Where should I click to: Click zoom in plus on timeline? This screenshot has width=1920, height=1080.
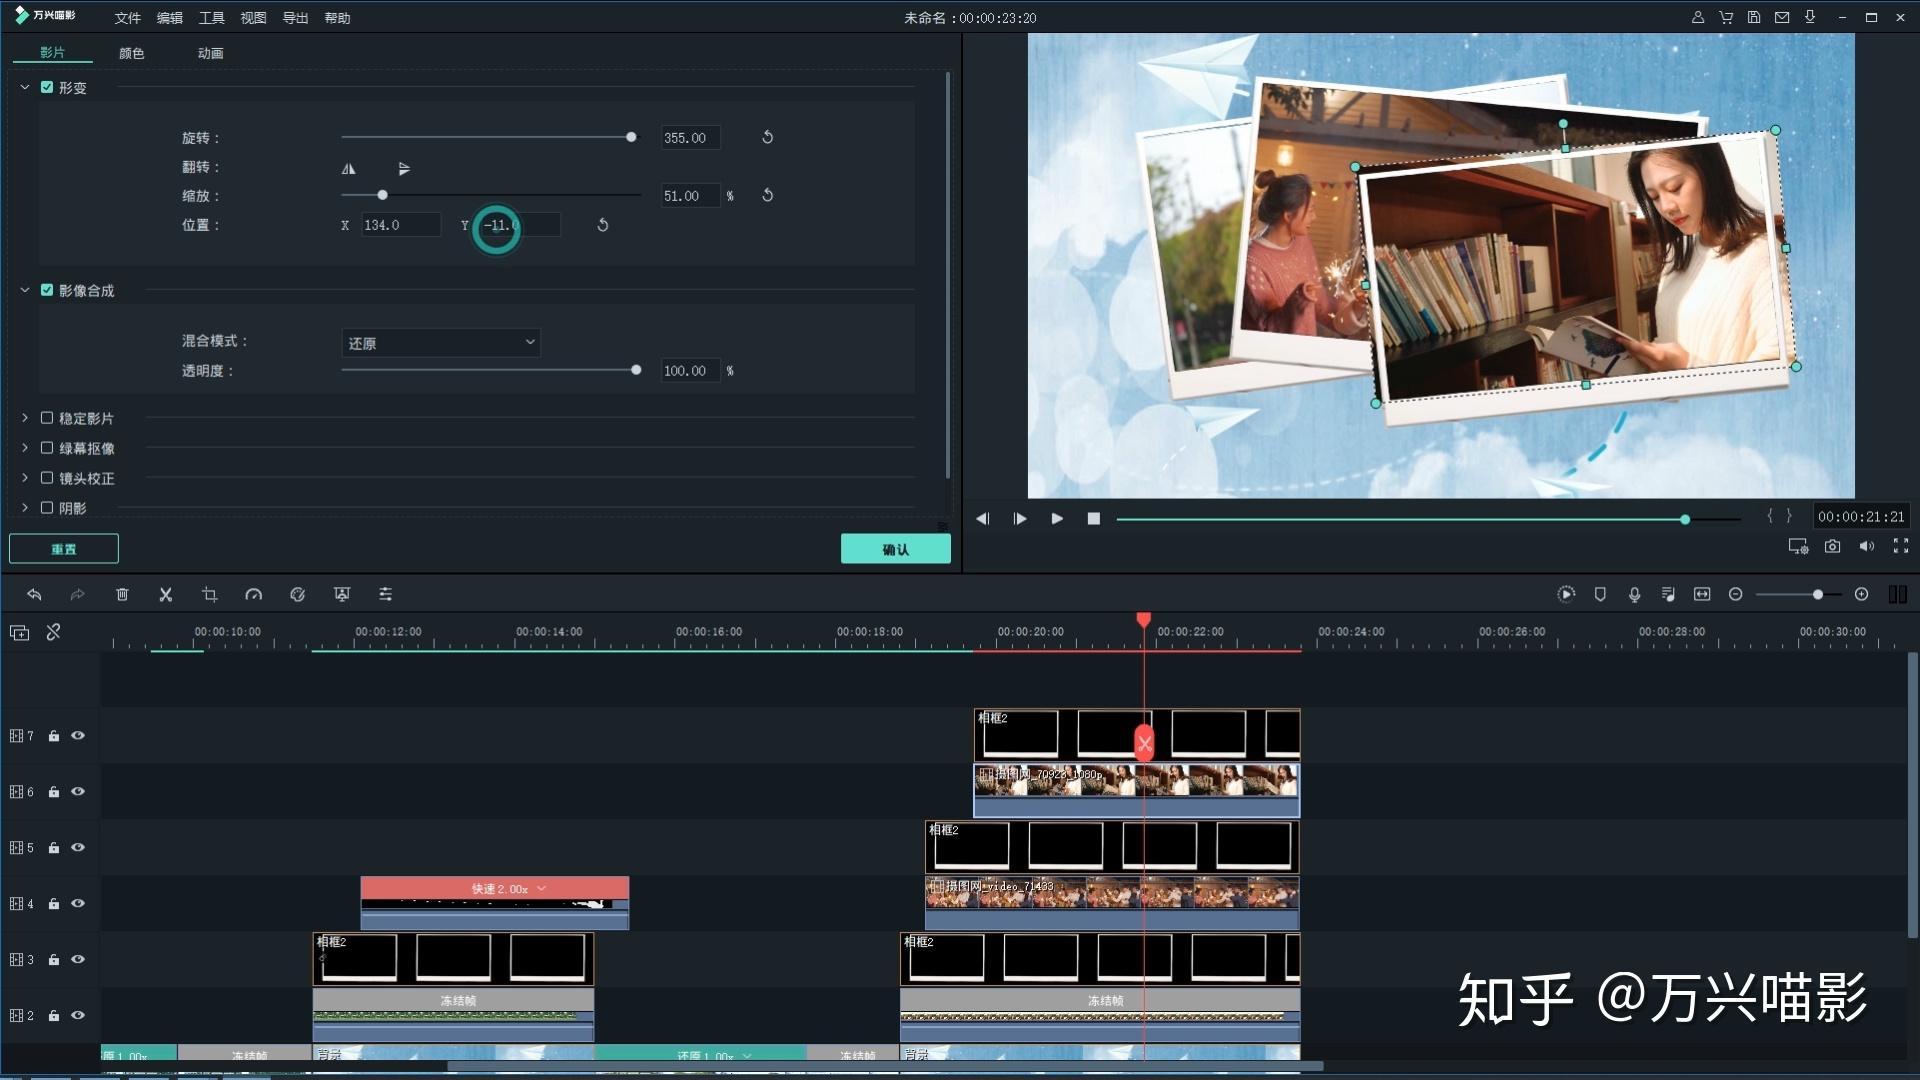pyautogui.click(x=1861, y=595)
